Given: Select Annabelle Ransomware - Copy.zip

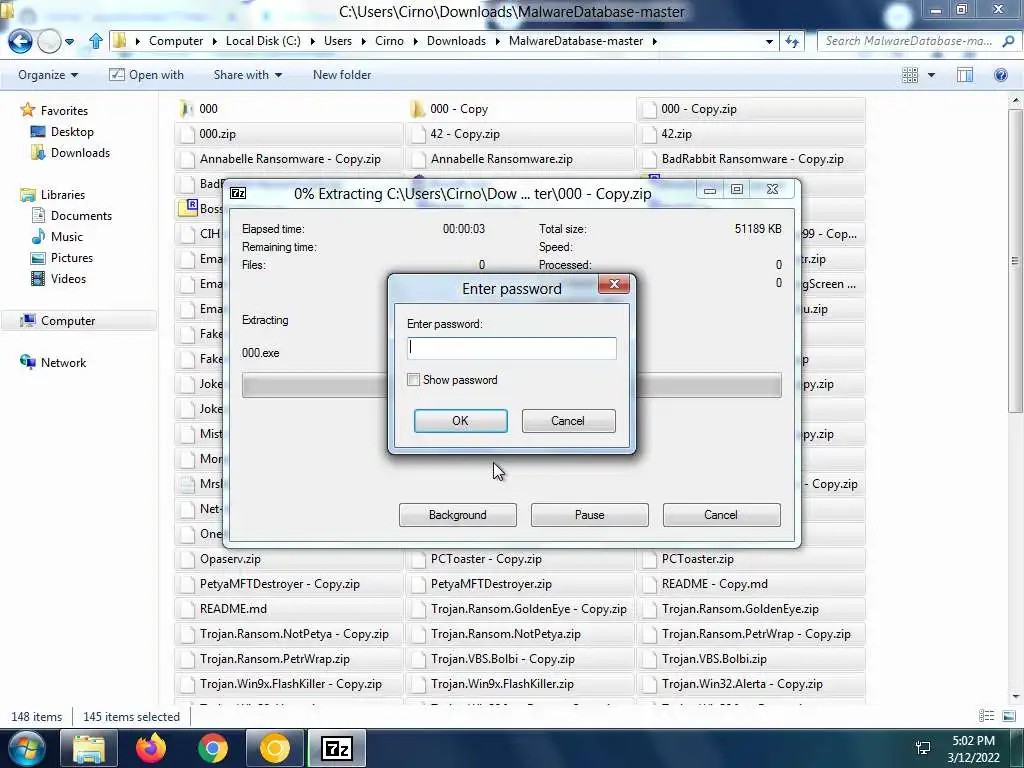Looking at the screenshot, I should coord(291,159).
